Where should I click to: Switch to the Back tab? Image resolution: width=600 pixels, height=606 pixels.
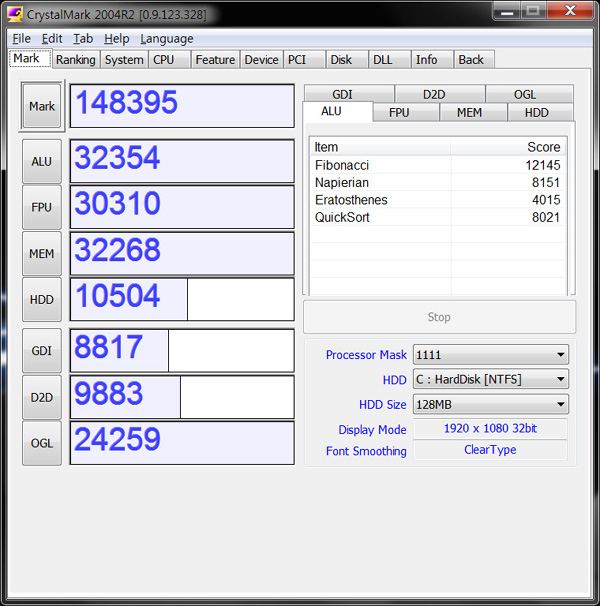pyautogui.click(x=474, y=60)
